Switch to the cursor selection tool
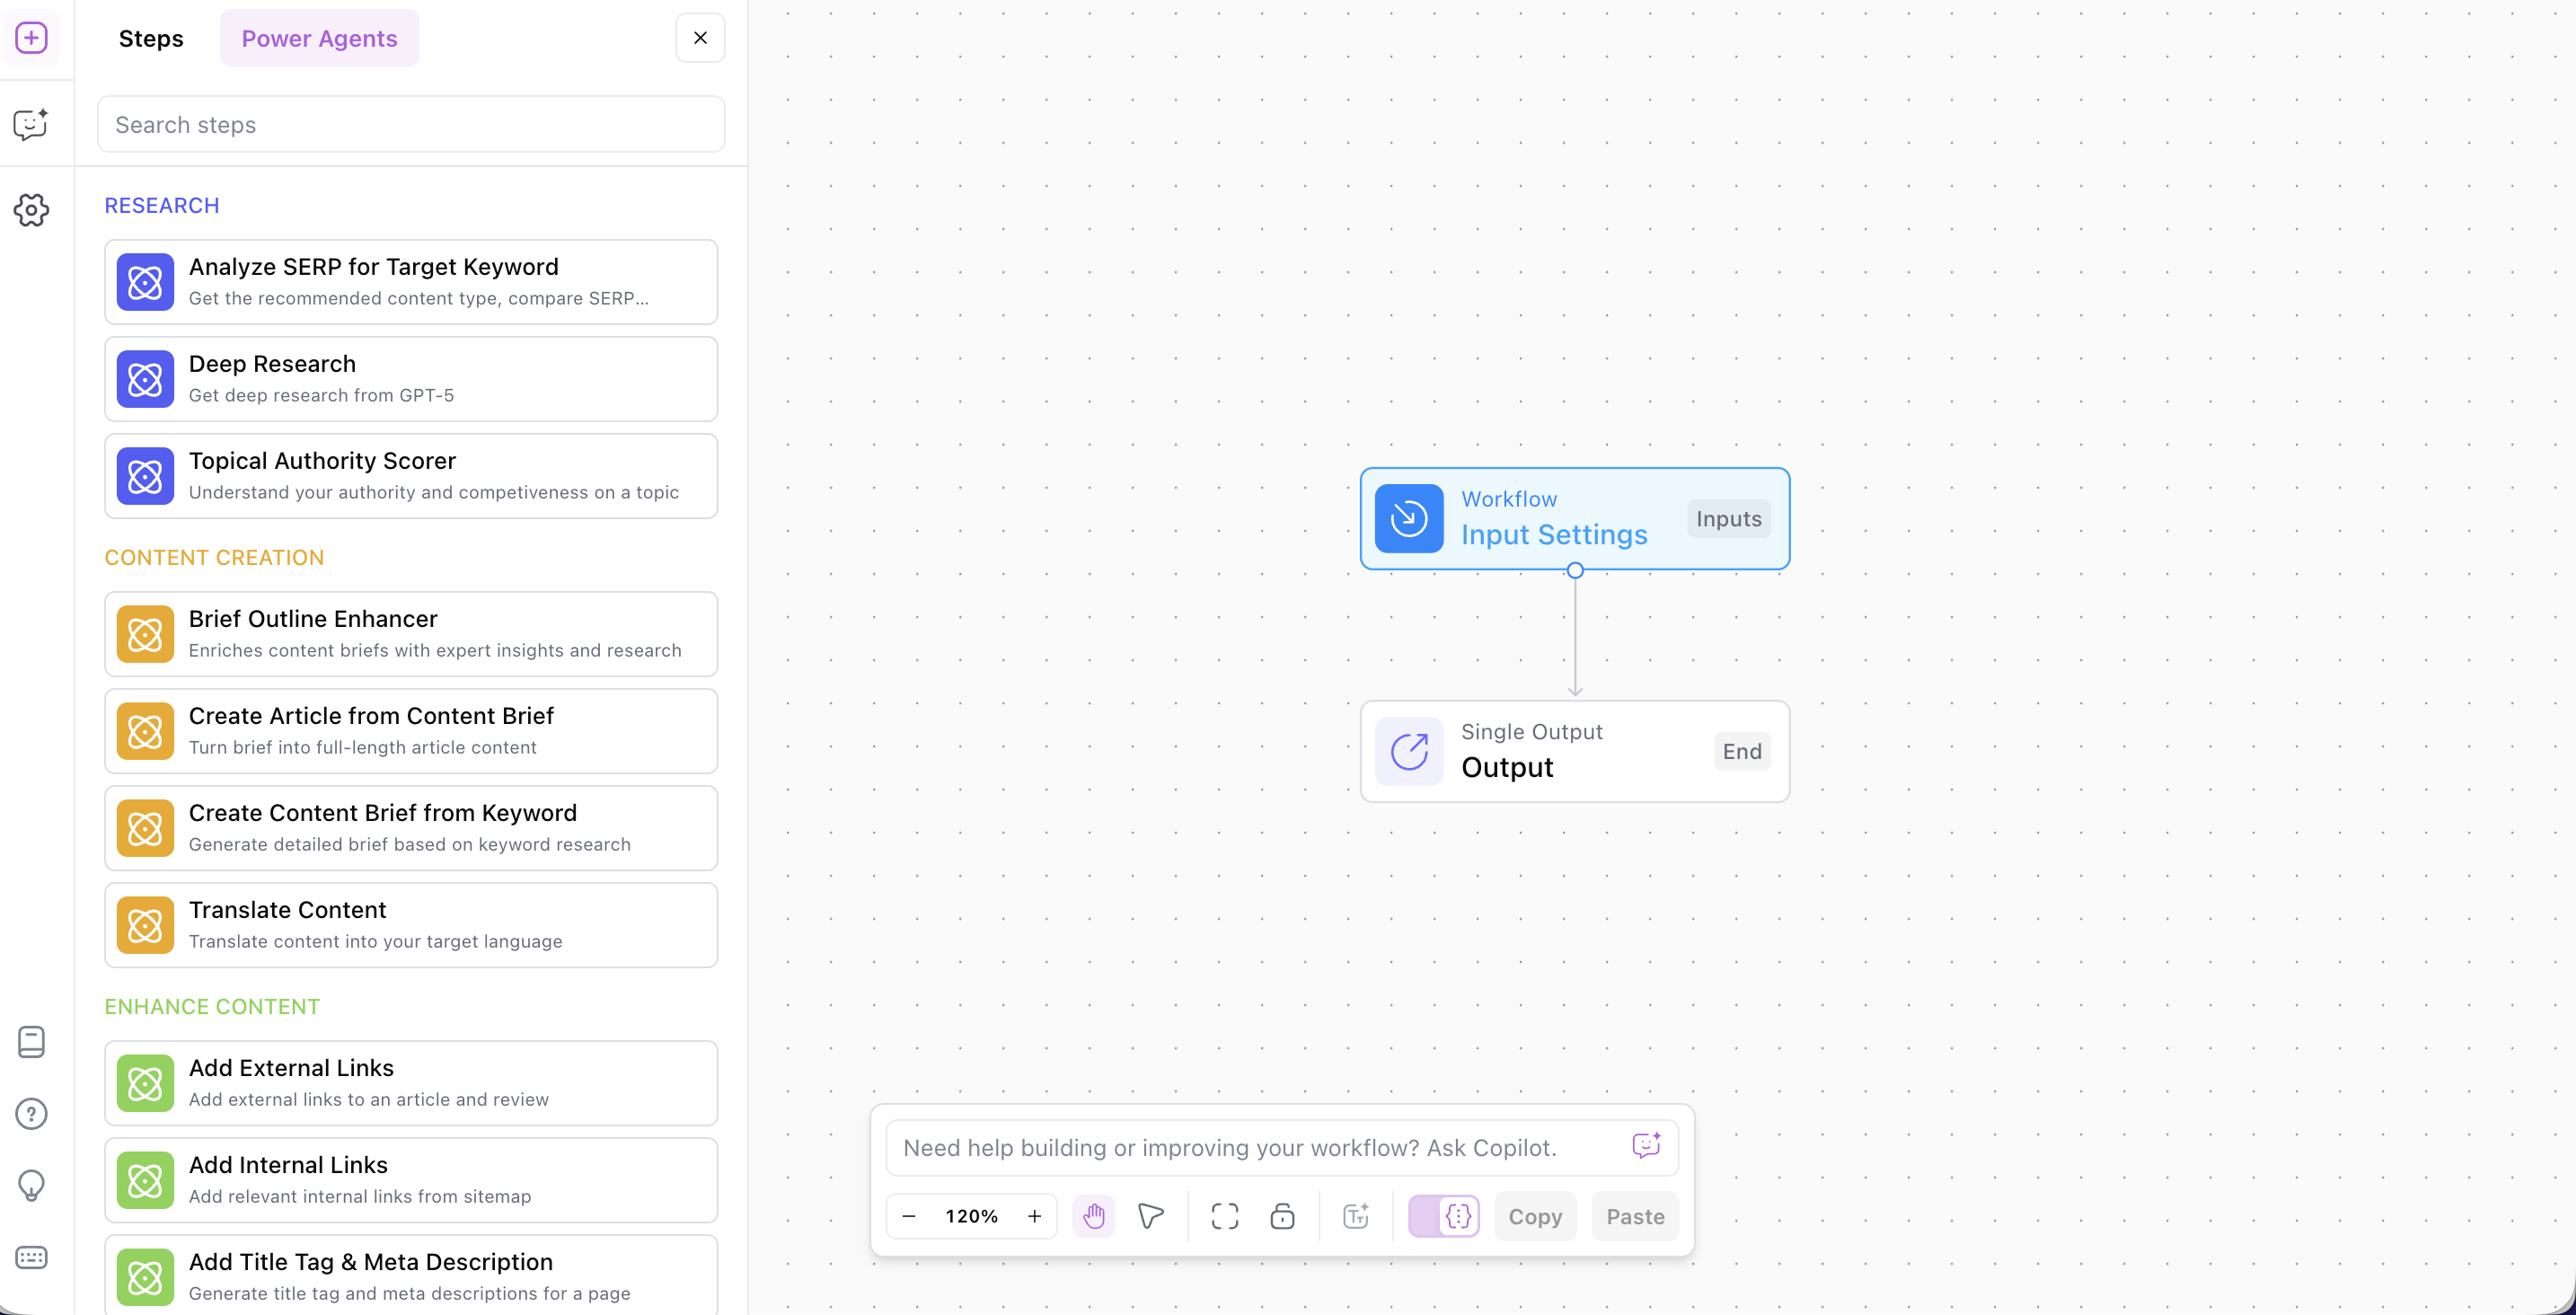Viewport: 2576px width, 1315px height. coord(1151,1216)
